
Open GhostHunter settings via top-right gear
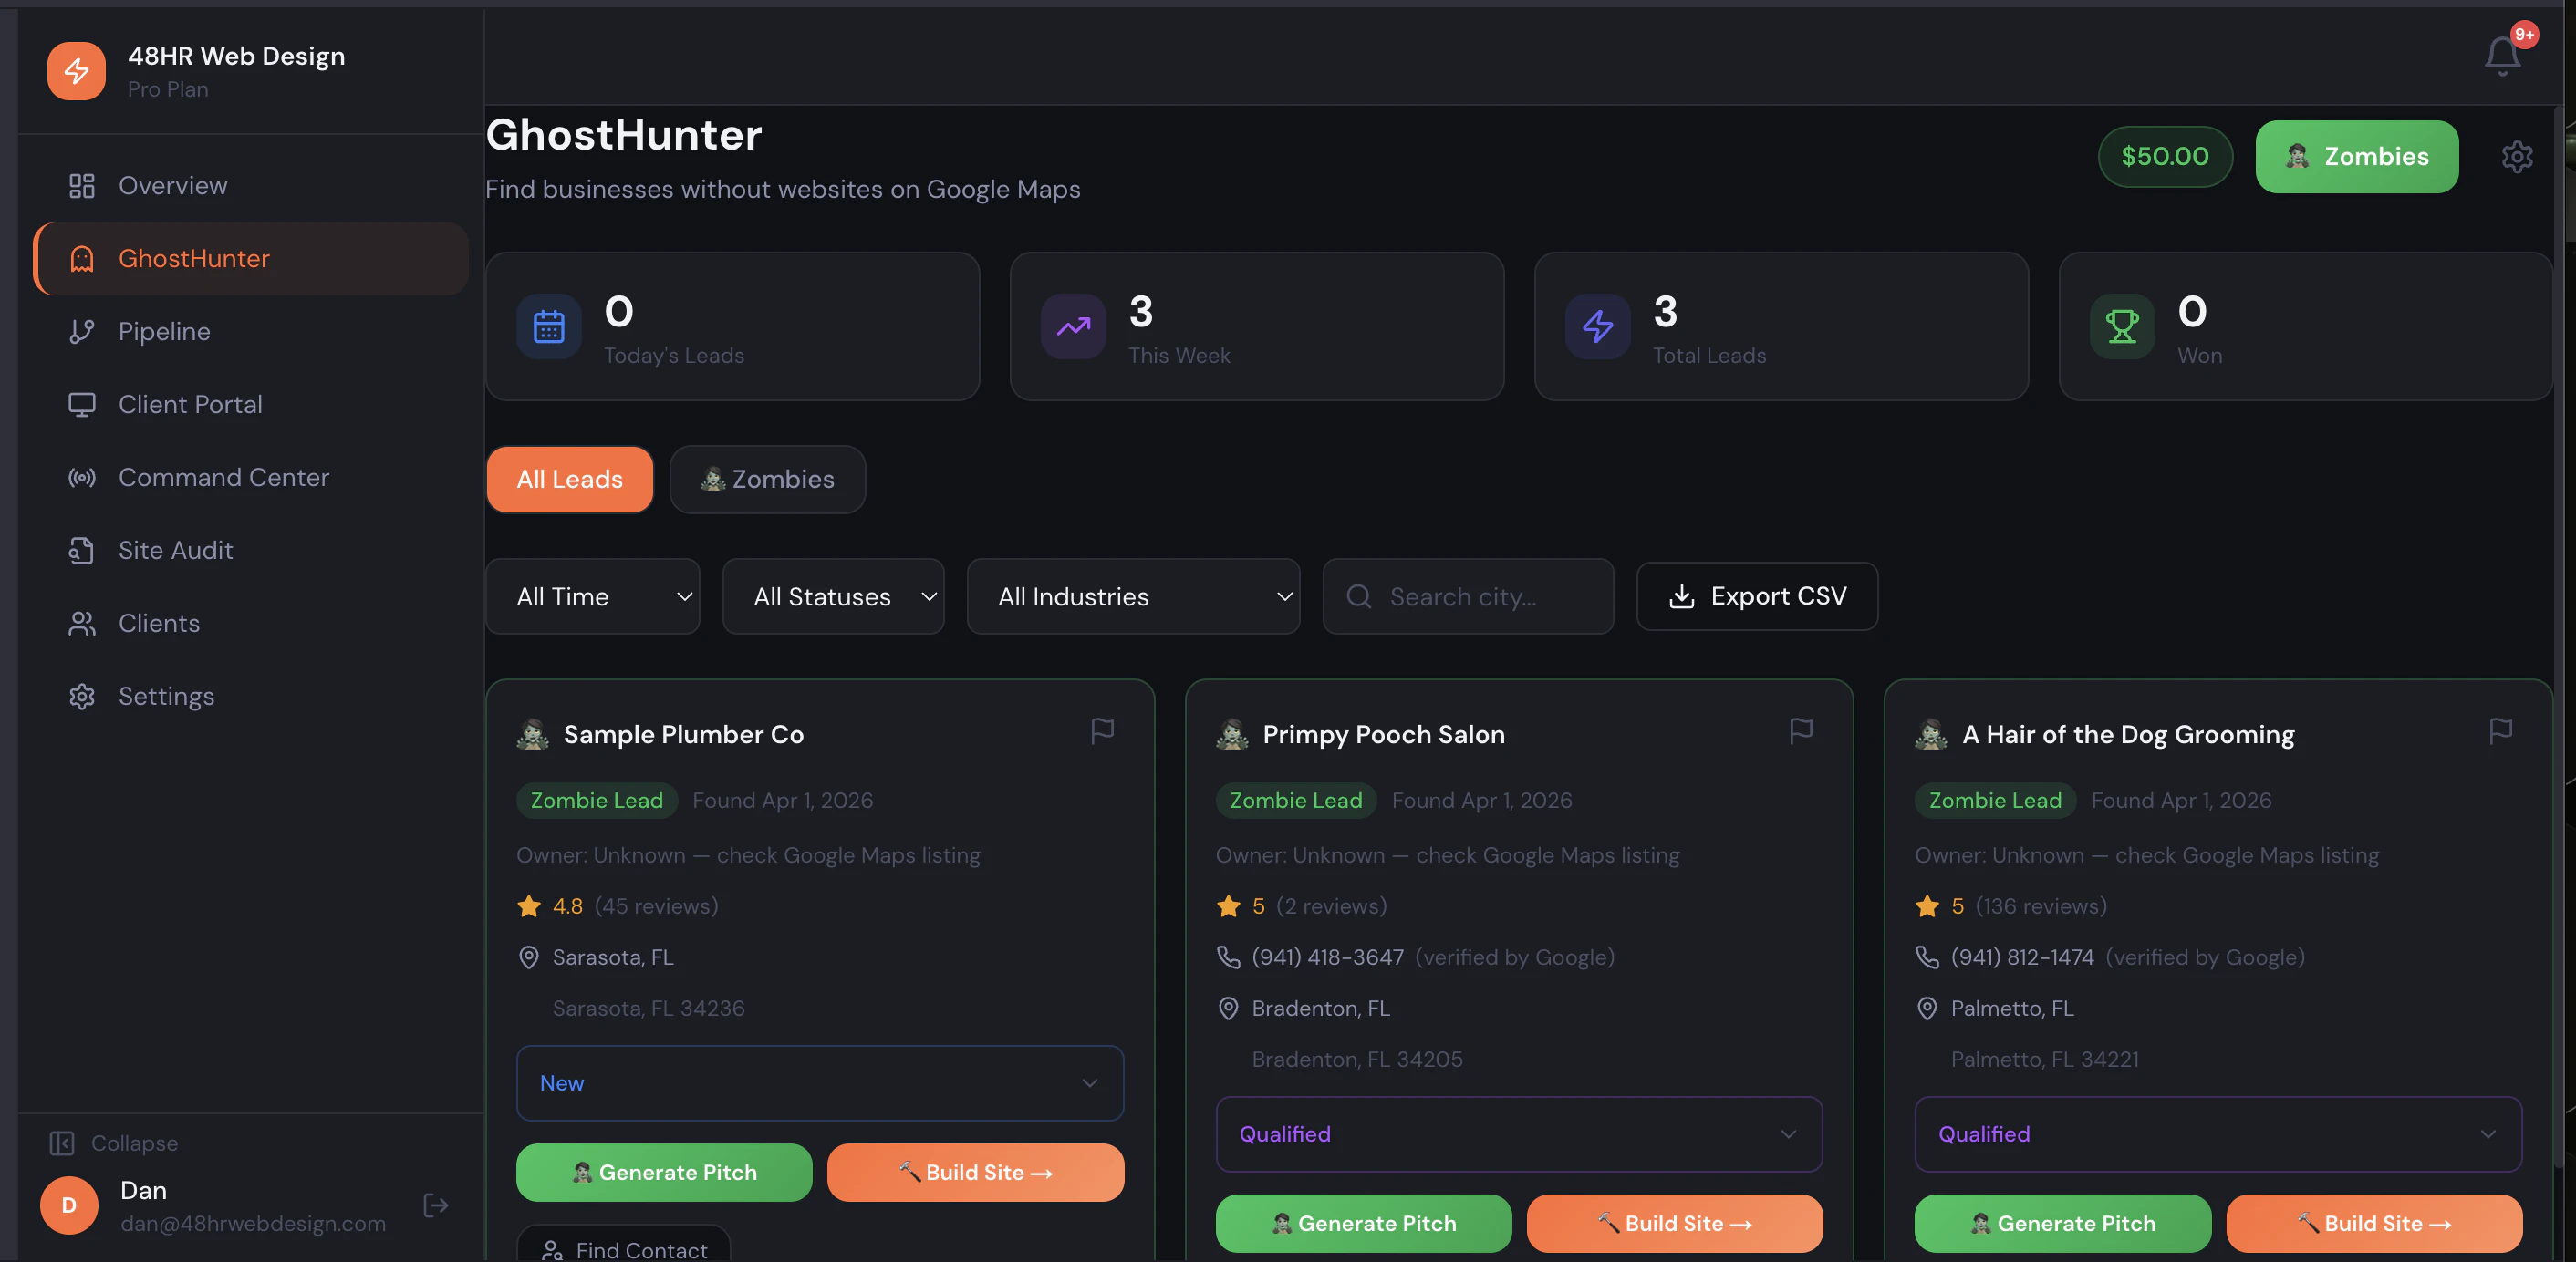tap(2517, 156)
